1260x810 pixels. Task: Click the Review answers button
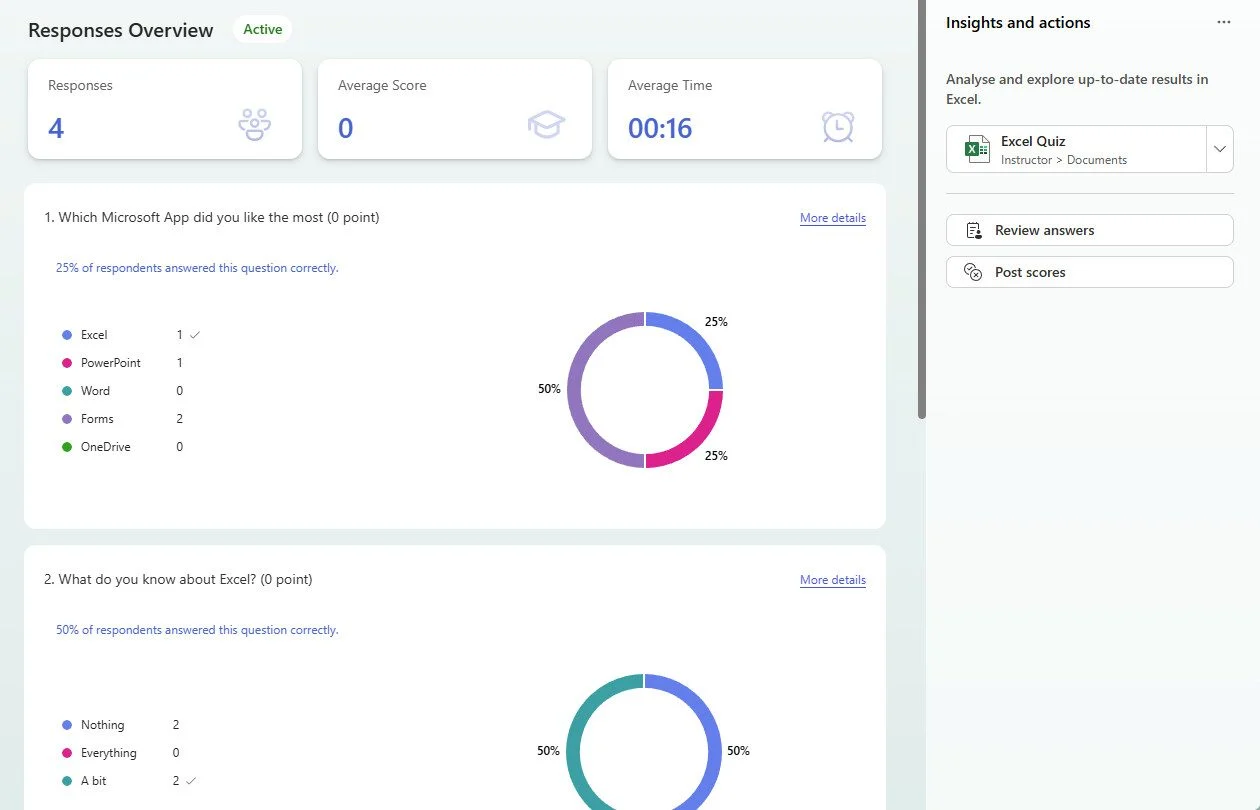click(x=1090, y=230)
